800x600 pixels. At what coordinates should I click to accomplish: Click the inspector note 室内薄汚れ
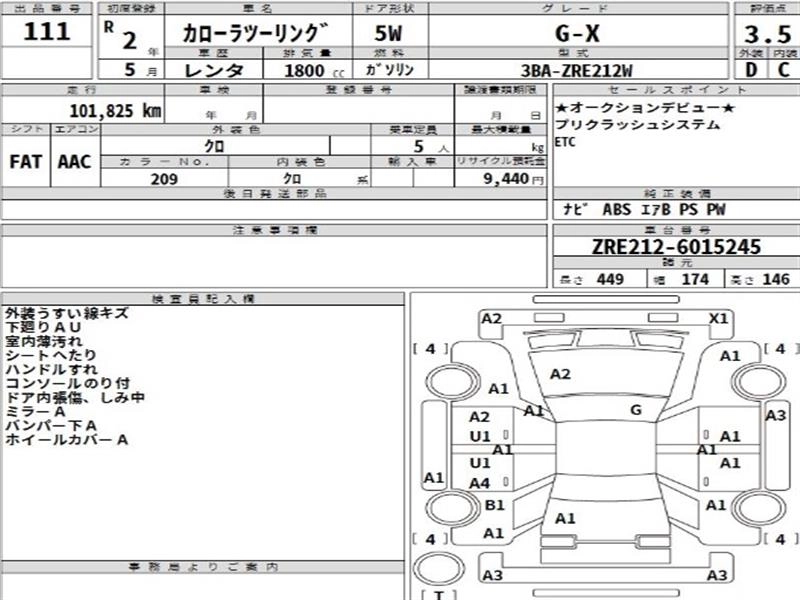point(44,341)
